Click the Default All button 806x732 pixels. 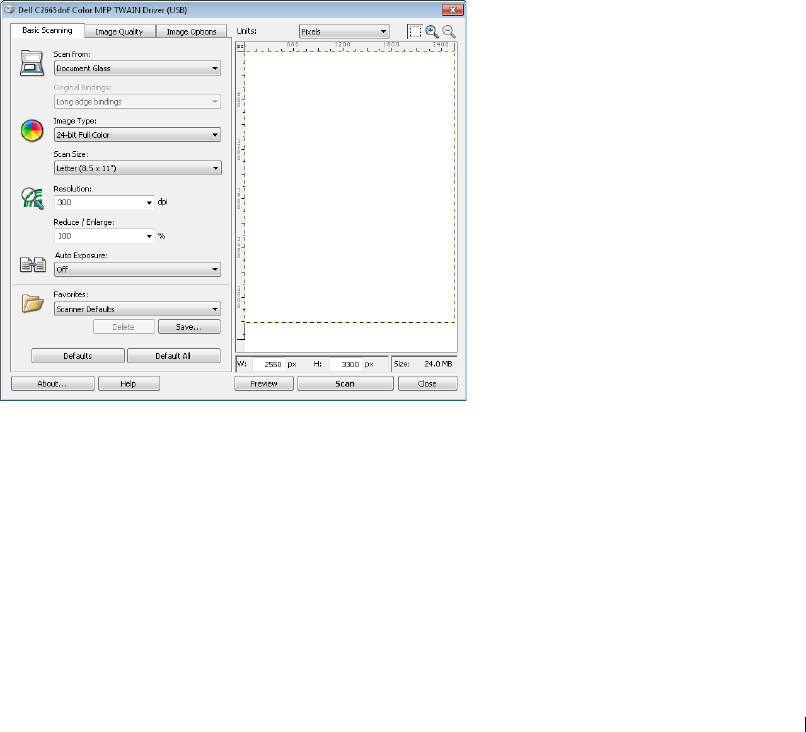point(173,356)
